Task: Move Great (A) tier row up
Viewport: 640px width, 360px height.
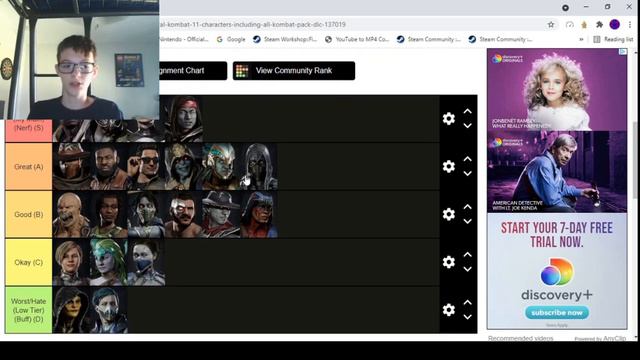Action: (468, 159)
